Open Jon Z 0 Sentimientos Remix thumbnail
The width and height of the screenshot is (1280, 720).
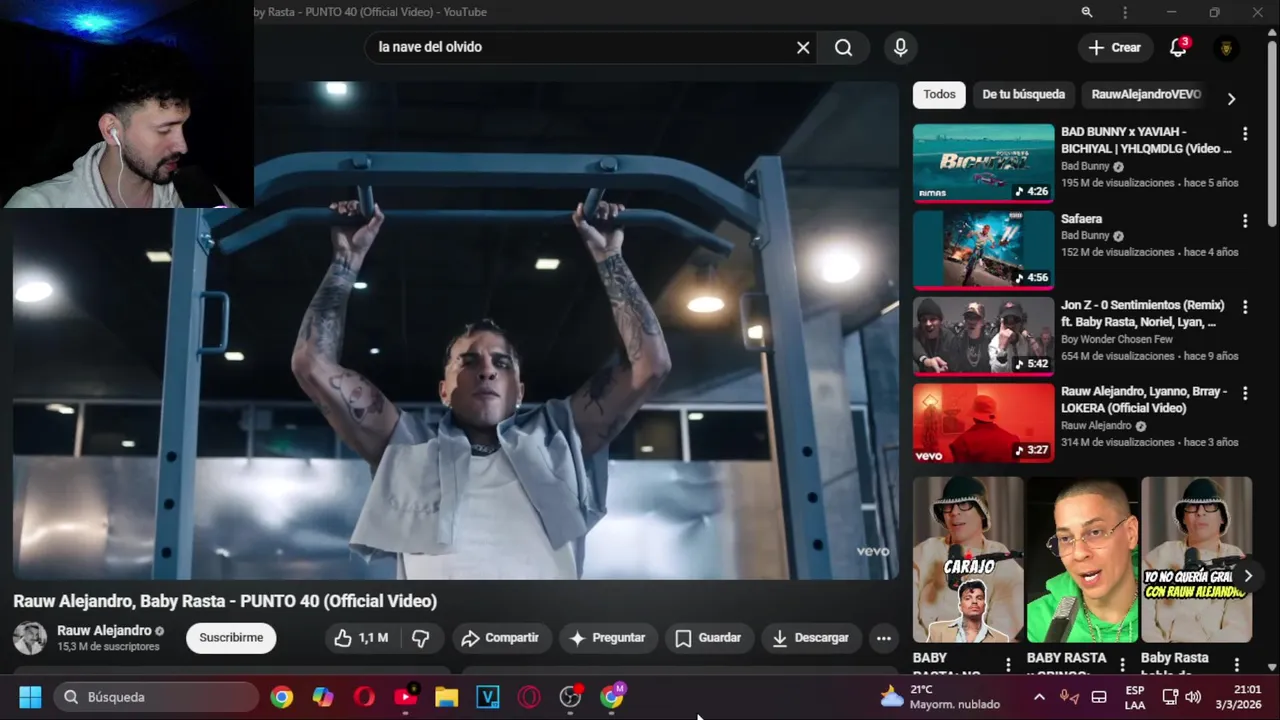[x=983, y=335]
